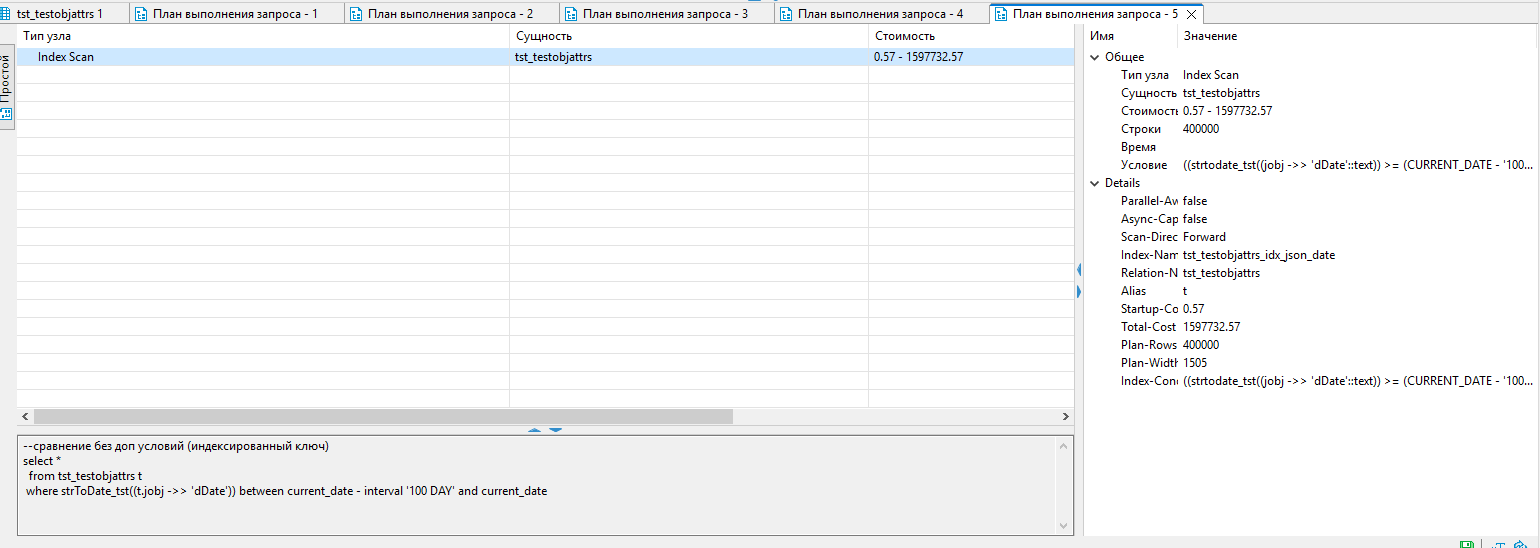Viewport: 1540px width, 548px height.
Task: Select the Index-Name property row
Action: (x=1258, y=255)
